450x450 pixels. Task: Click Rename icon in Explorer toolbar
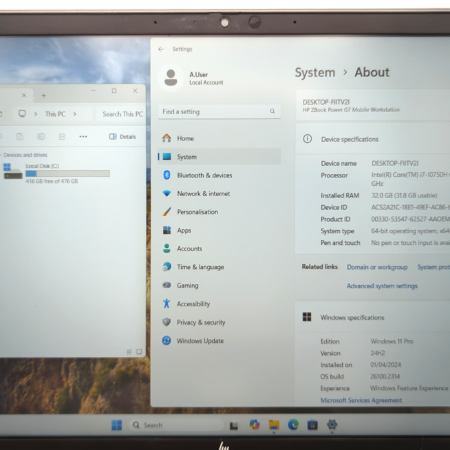pyautogui.click(x=41, y=136)
